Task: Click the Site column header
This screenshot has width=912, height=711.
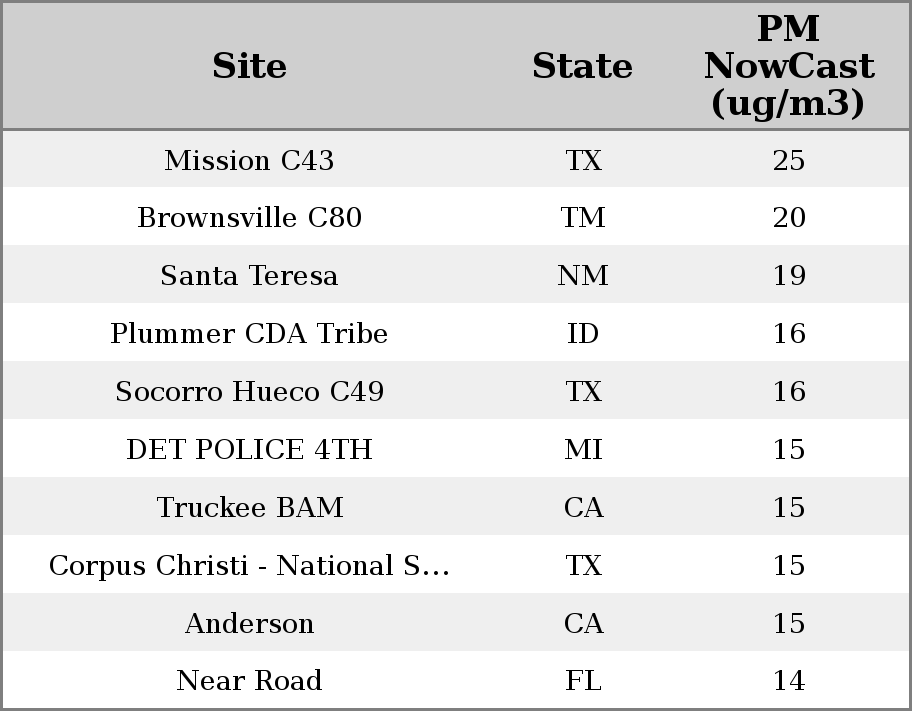Action: click(x=249, y=66)
